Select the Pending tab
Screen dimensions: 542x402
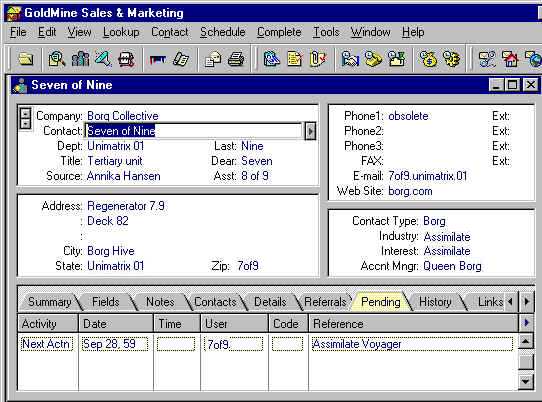(381, 302)
